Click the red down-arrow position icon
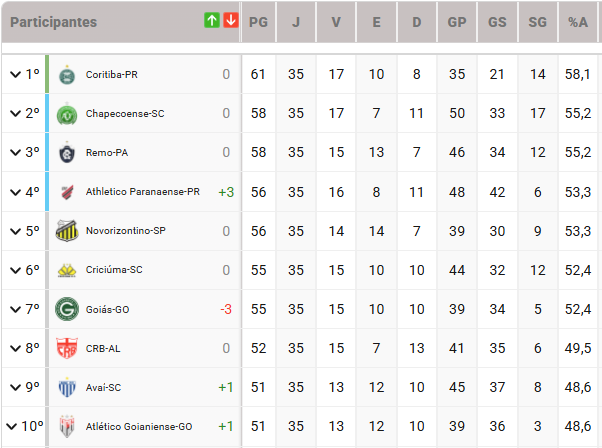602x448 pixels. 231,20
